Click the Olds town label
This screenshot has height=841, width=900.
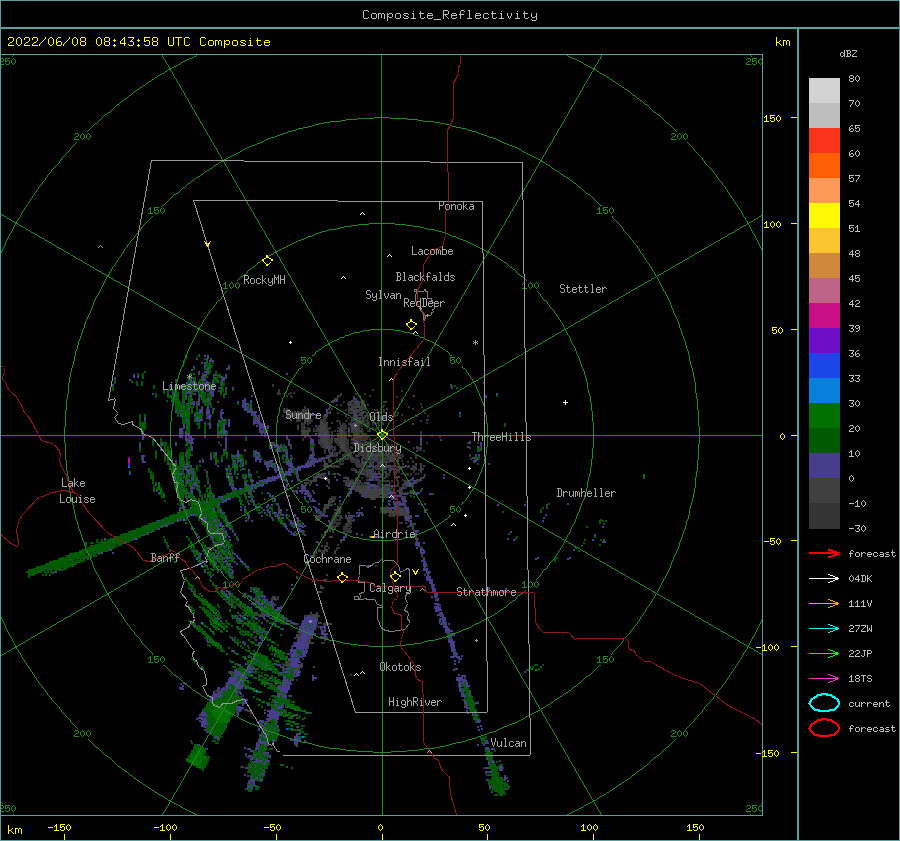[x=381, y=417]
